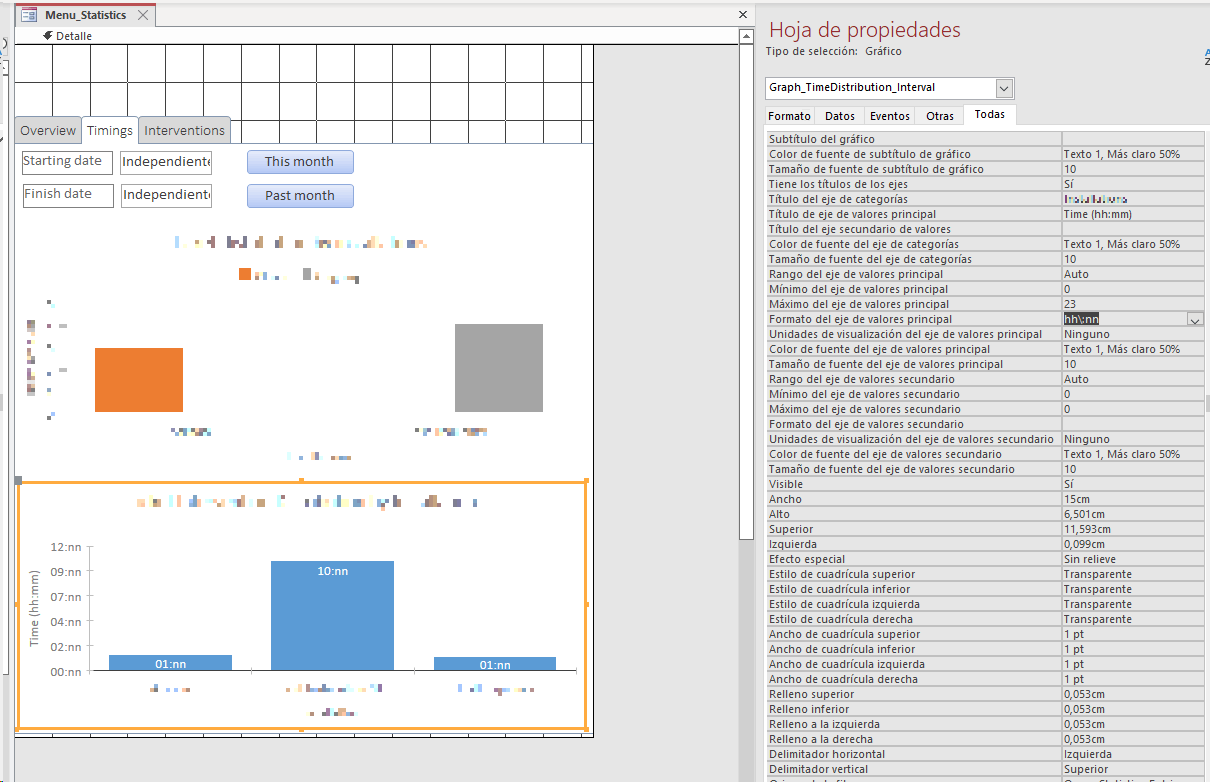Select the Ancho de cuadrícula izquierda label

[914, 664]
